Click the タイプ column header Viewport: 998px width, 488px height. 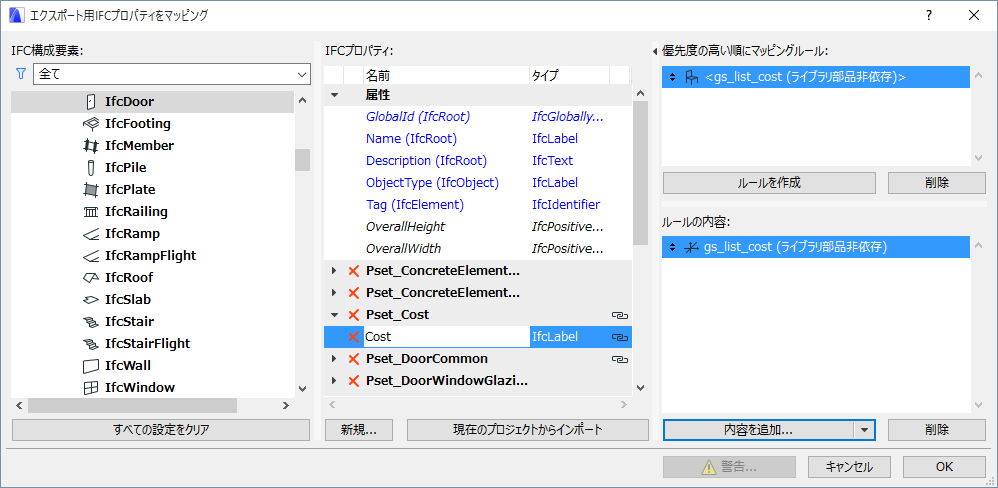click(569, 76)
